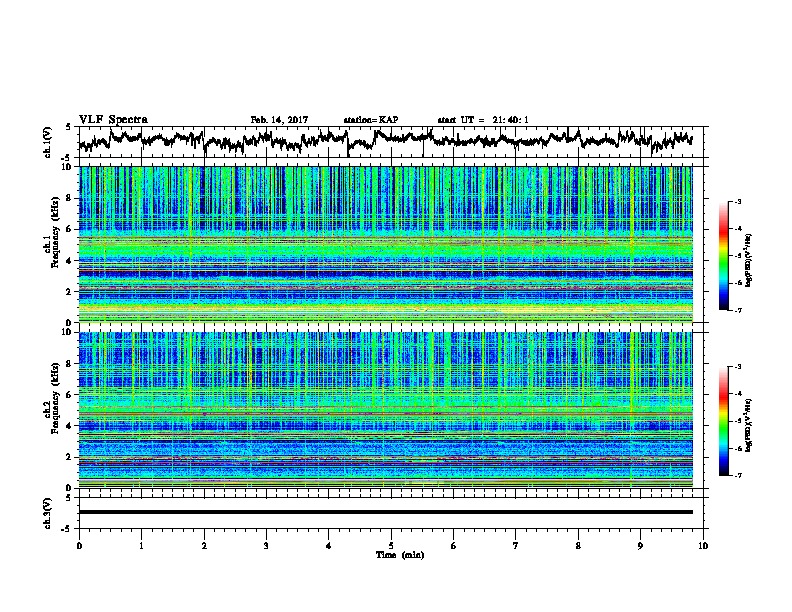The width and height of the screenshot is (792, 612).
Task: Click the ch.1 voltage waveform trace
Action: [385, 140]
